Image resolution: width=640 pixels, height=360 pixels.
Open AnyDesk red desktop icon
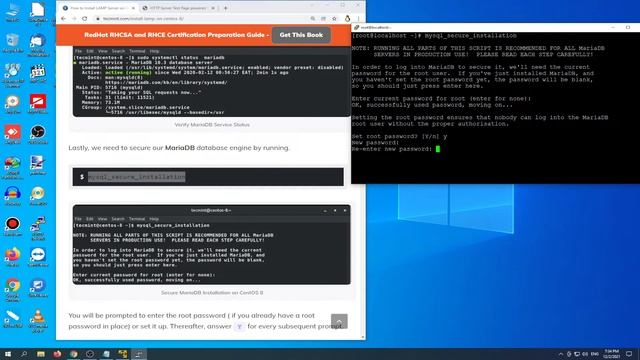click(12, 134)
